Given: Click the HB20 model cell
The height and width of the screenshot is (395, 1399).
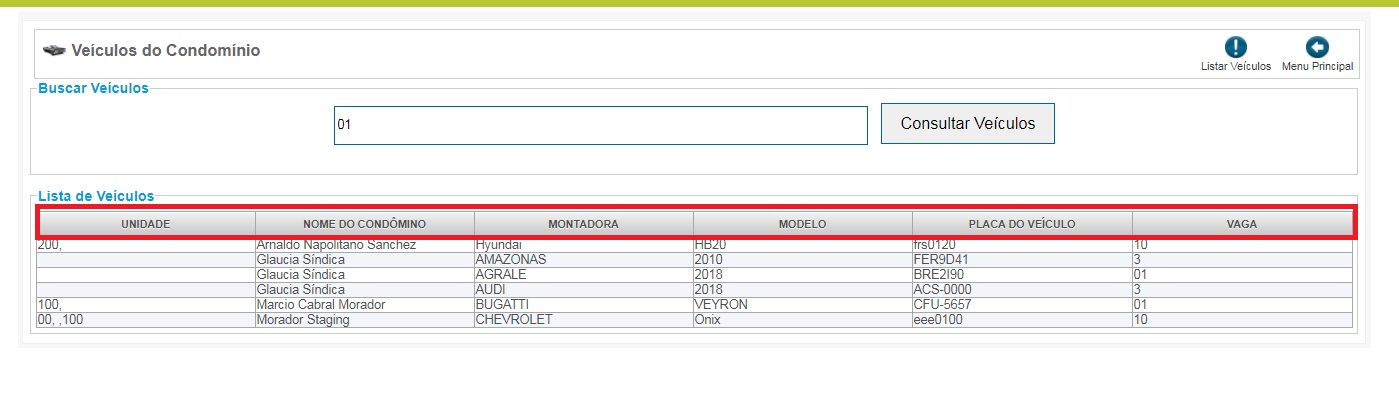Looking at the screenshot, I should pyautogui.click(x=802, y=245).
